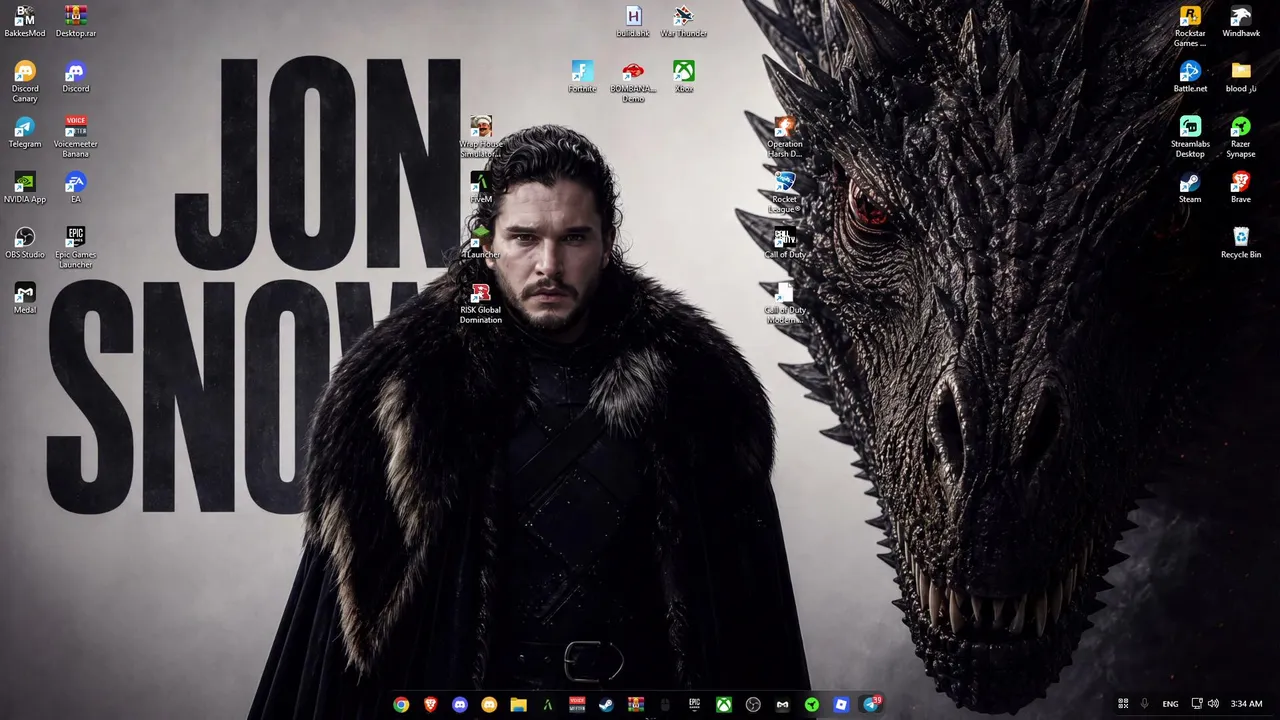Select the Steam desktop shortcut
This screenshot has width=1280, height=720.
click(x=1190, y=188)
